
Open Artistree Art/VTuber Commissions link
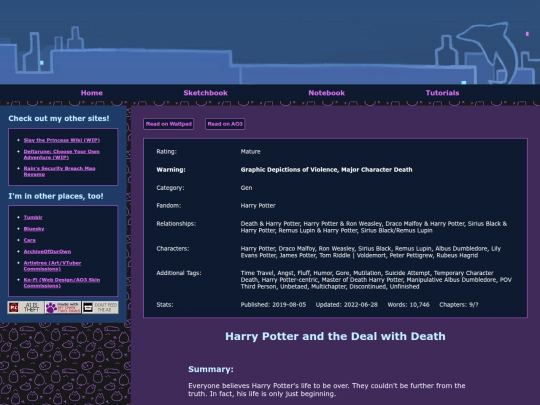pos(52,266)
